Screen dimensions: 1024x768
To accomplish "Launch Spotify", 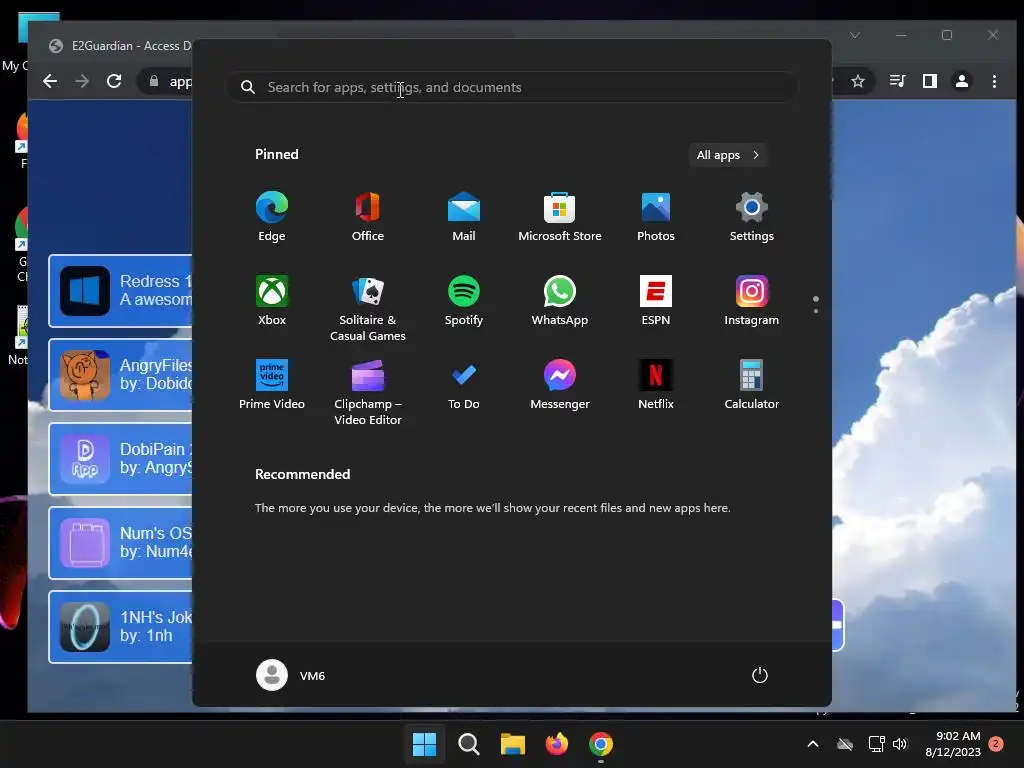I will [464, 301].
